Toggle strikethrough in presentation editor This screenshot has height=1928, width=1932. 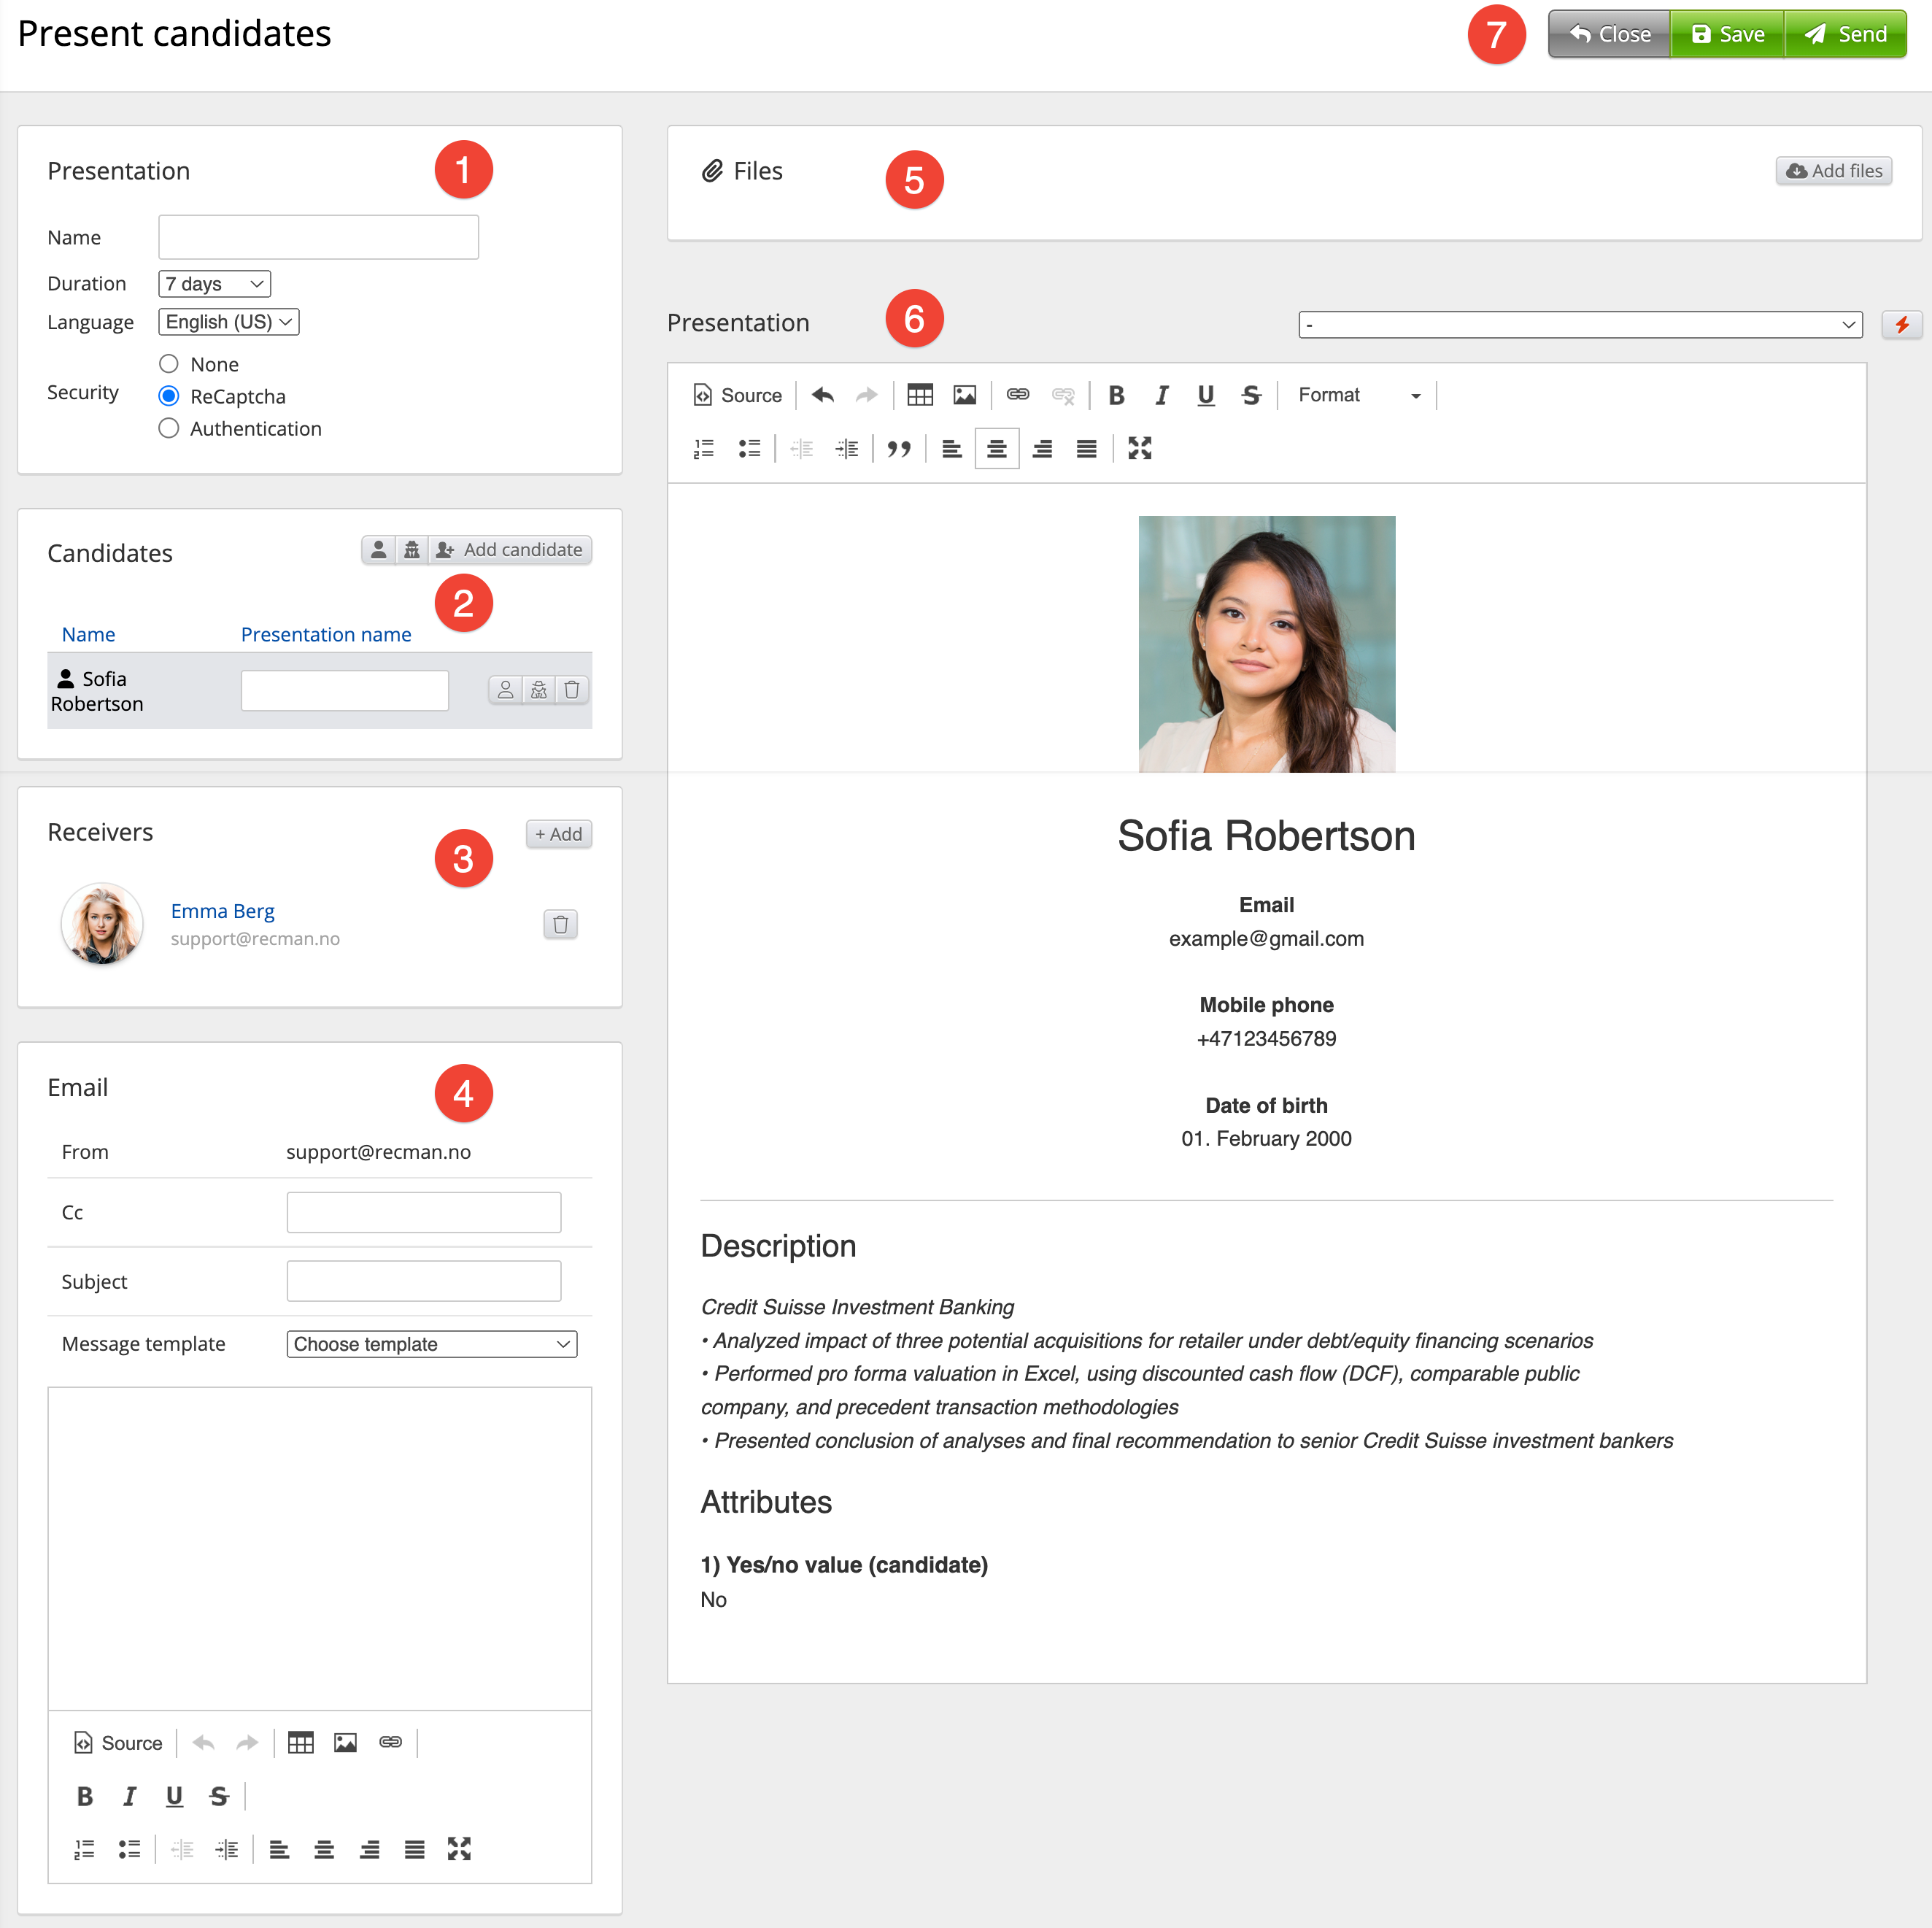[1250, 395]
